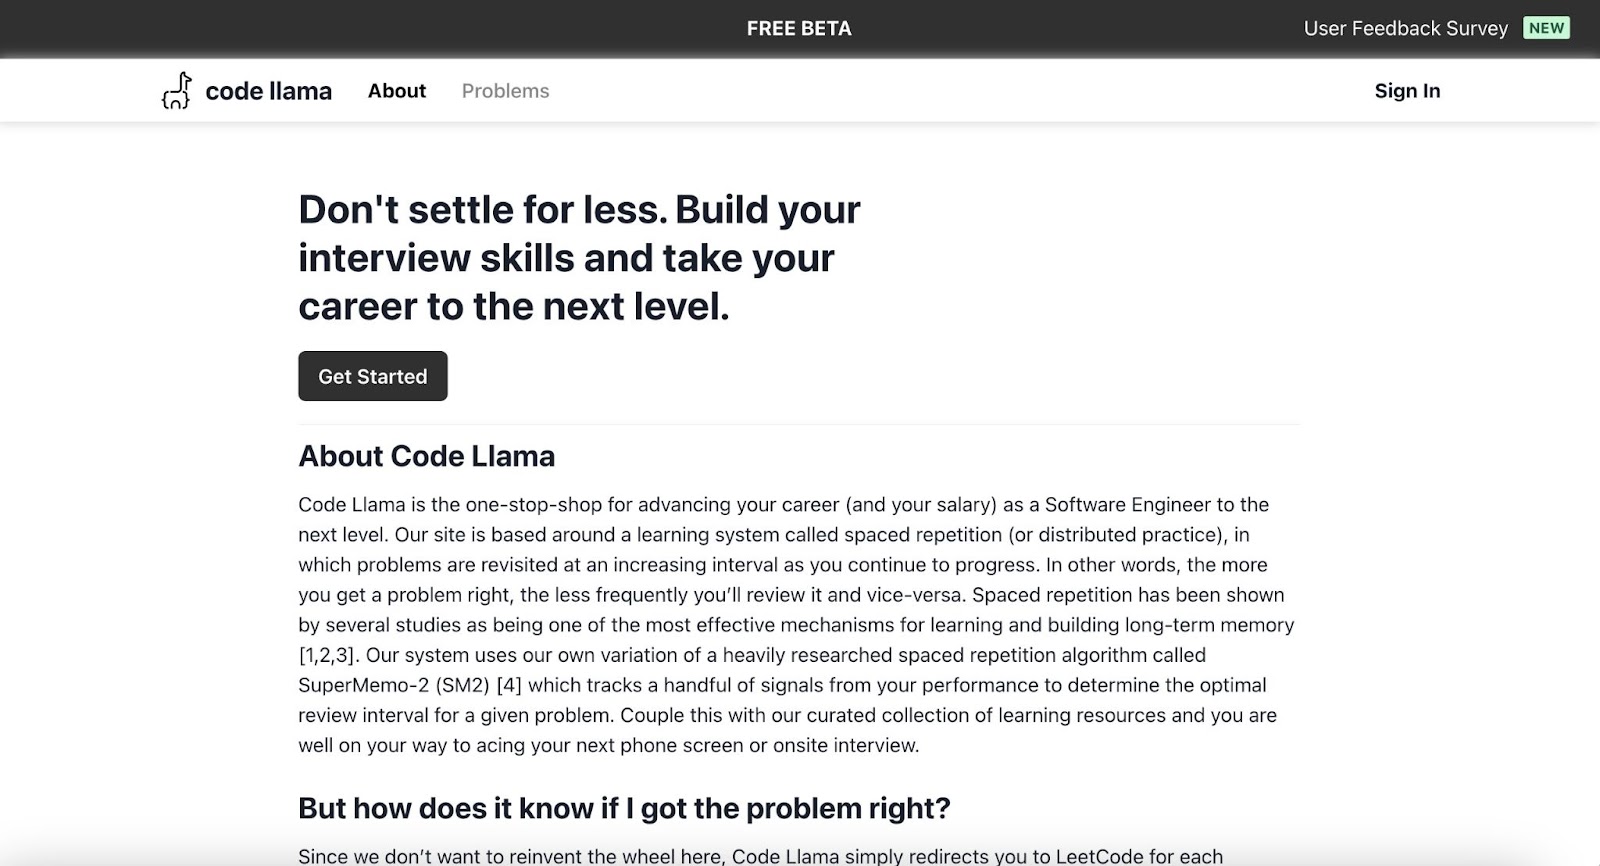
Task: Click the Get Started button
Action: tap(372, 376)
